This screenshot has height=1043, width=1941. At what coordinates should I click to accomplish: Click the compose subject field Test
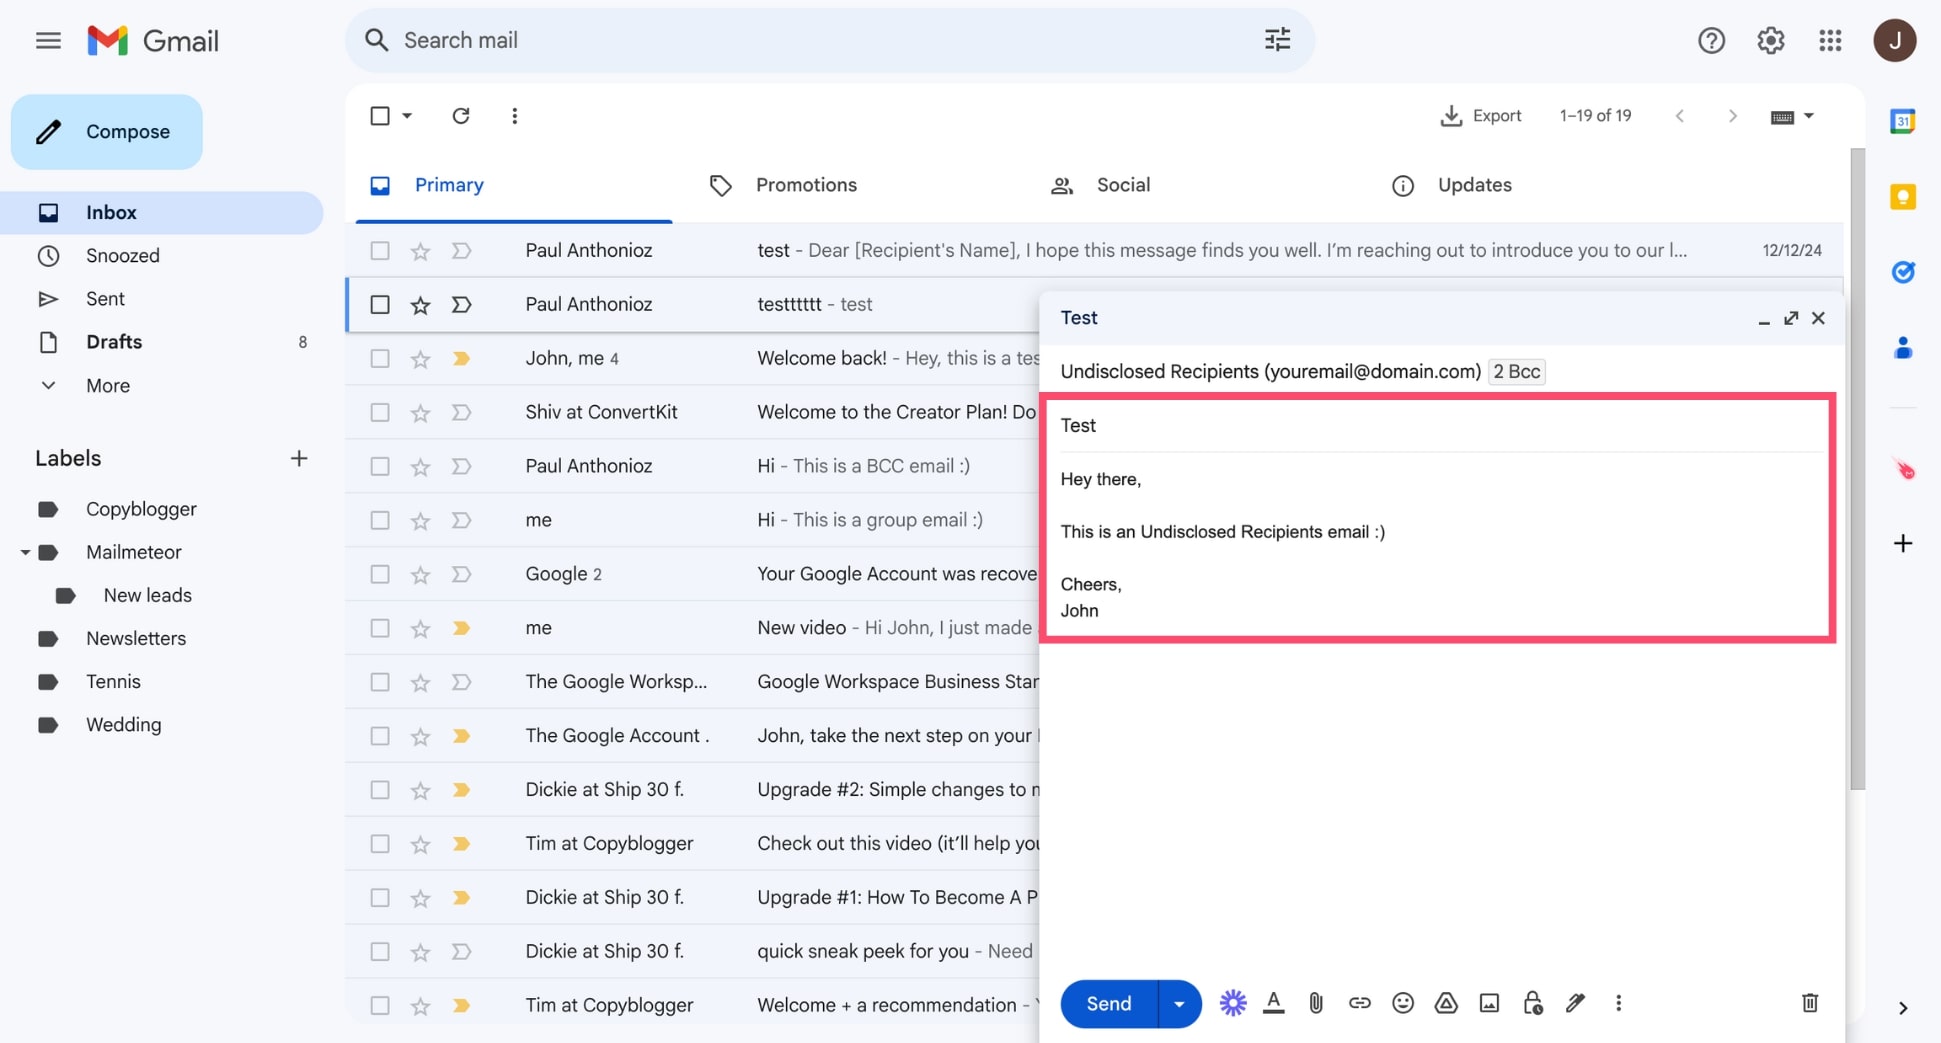(x=1440, y=426)
